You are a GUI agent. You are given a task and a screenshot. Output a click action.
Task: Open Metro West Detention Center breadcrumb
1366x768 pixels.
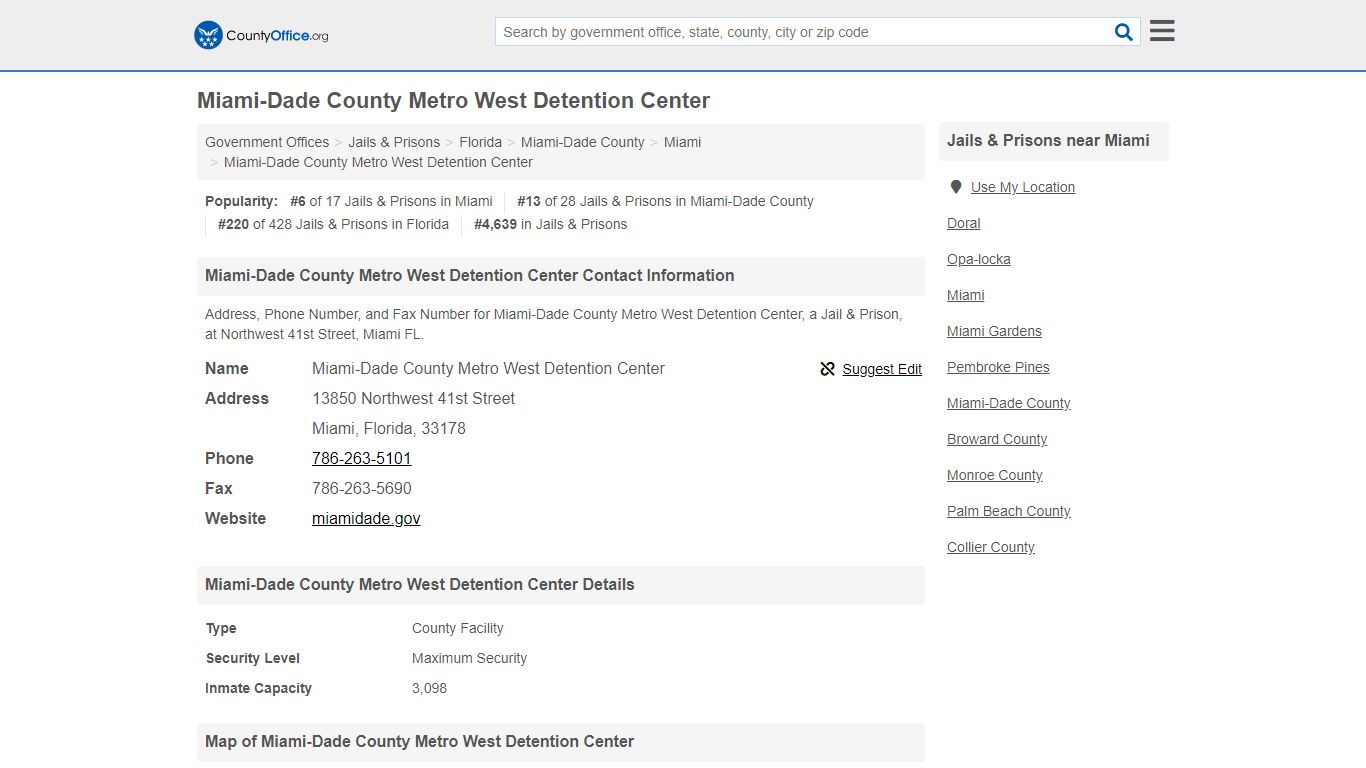(378, 162)
